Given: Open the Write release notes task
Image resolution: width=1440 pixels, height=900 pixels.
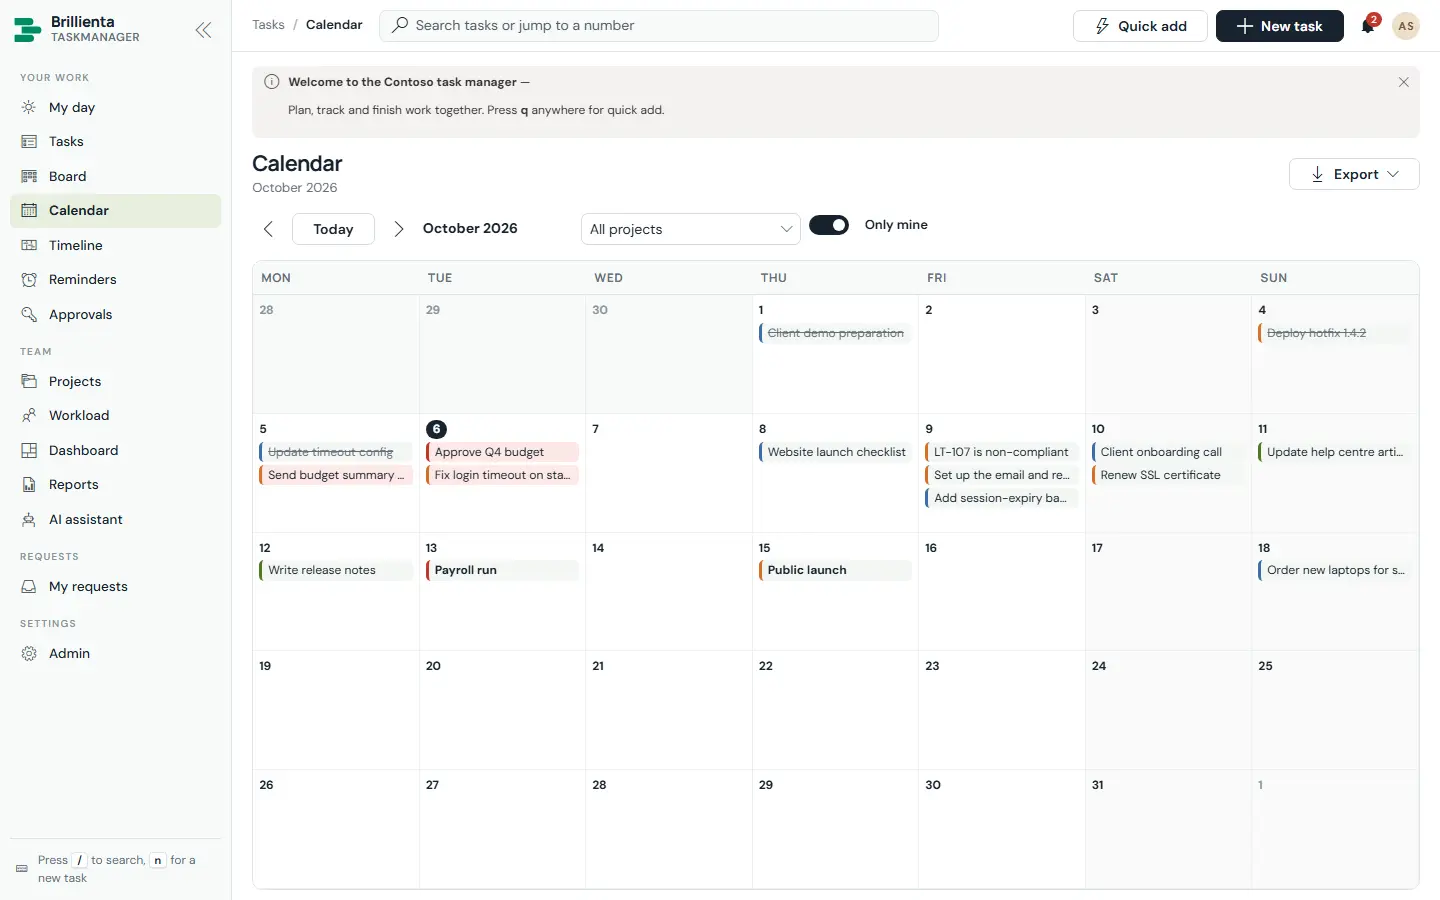Looking at the screenshot, I should coord(336,570).
